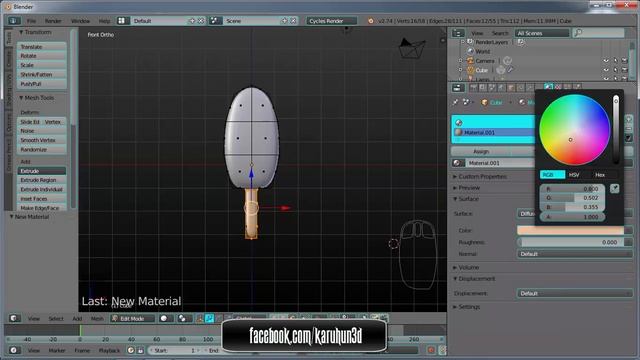Click the Extrude Region button
640x360 pixels.
pos(42,180)
